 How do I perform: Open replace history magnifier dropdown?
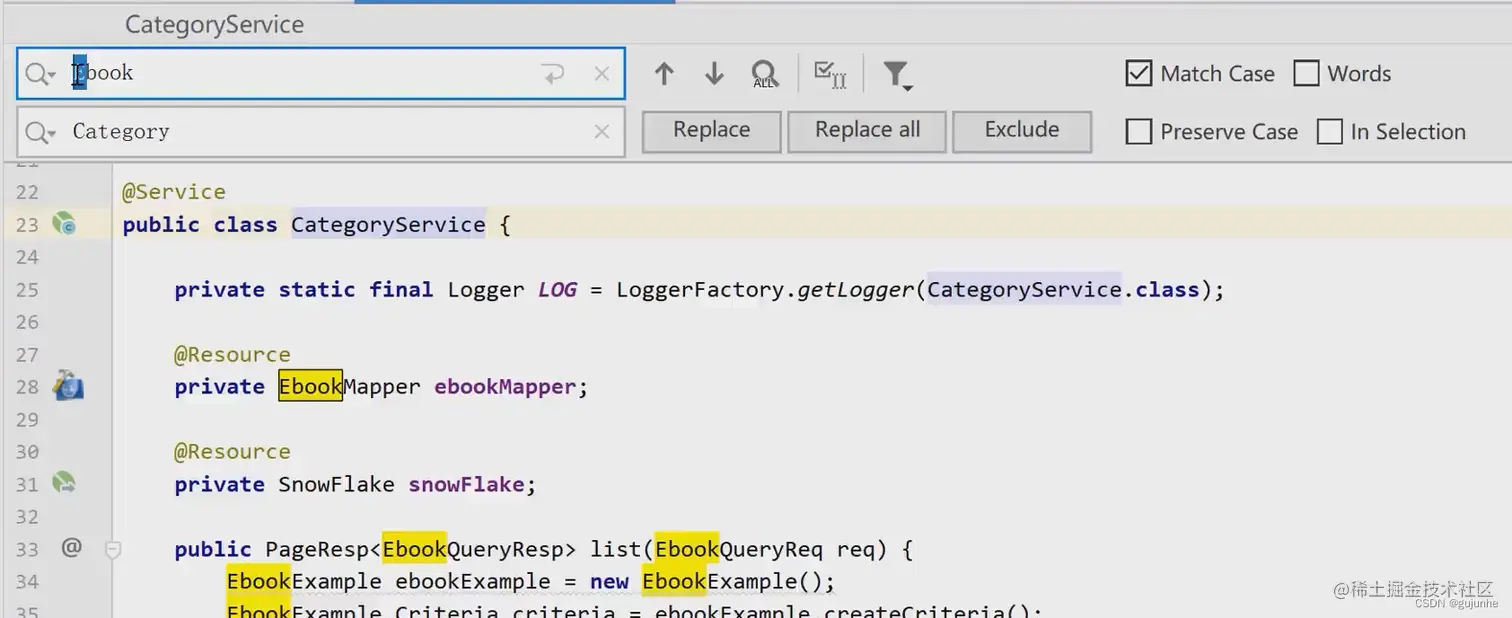coord(41,132)
